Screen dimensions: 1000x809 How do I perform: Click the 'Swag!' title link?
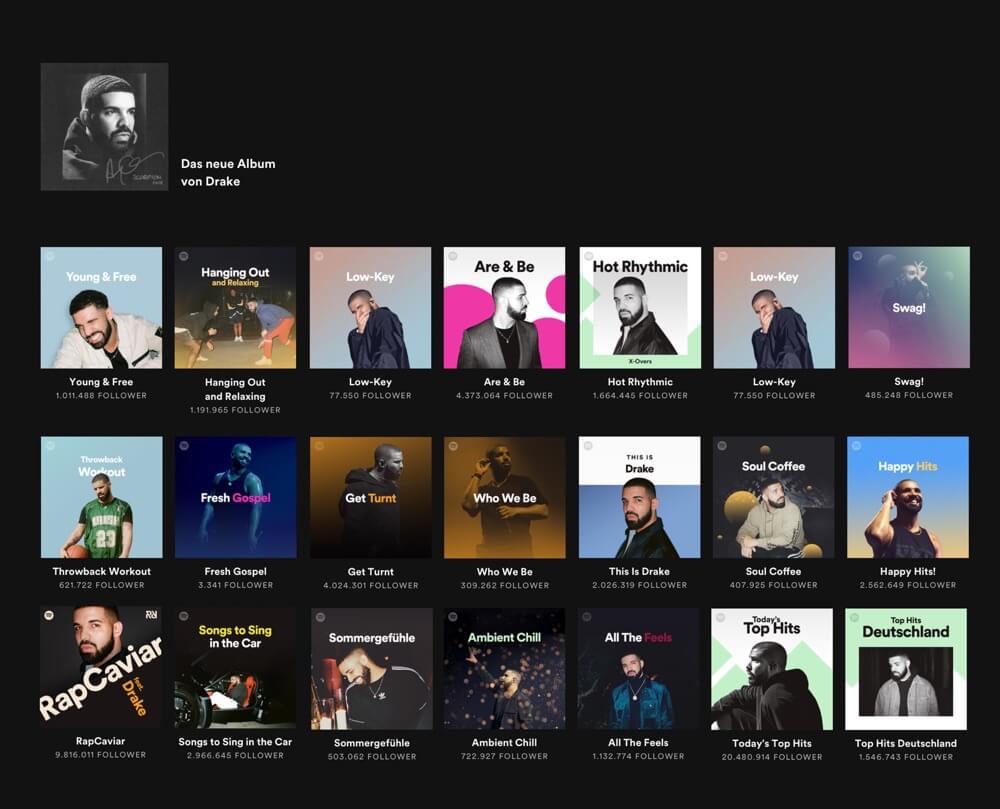(909, 382)
